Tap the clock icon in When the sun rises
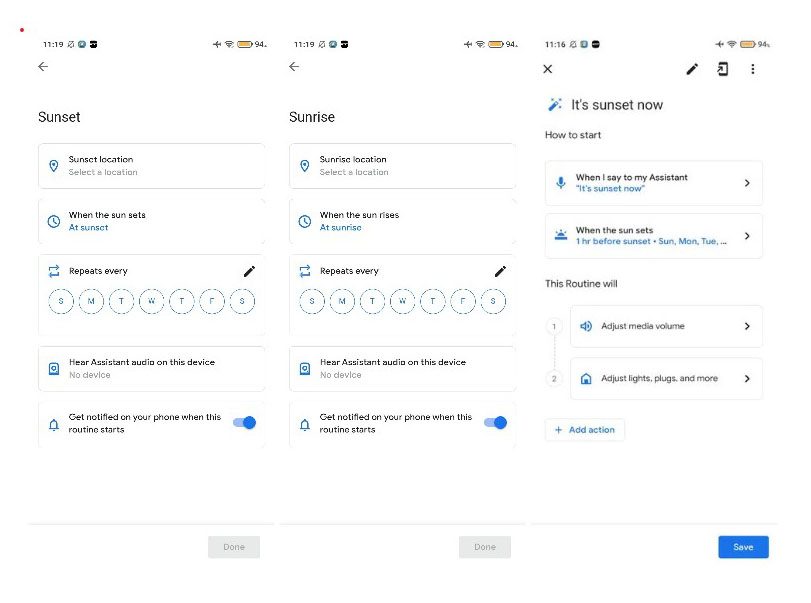Screen dimensions: 811x603 pos(305,221)
